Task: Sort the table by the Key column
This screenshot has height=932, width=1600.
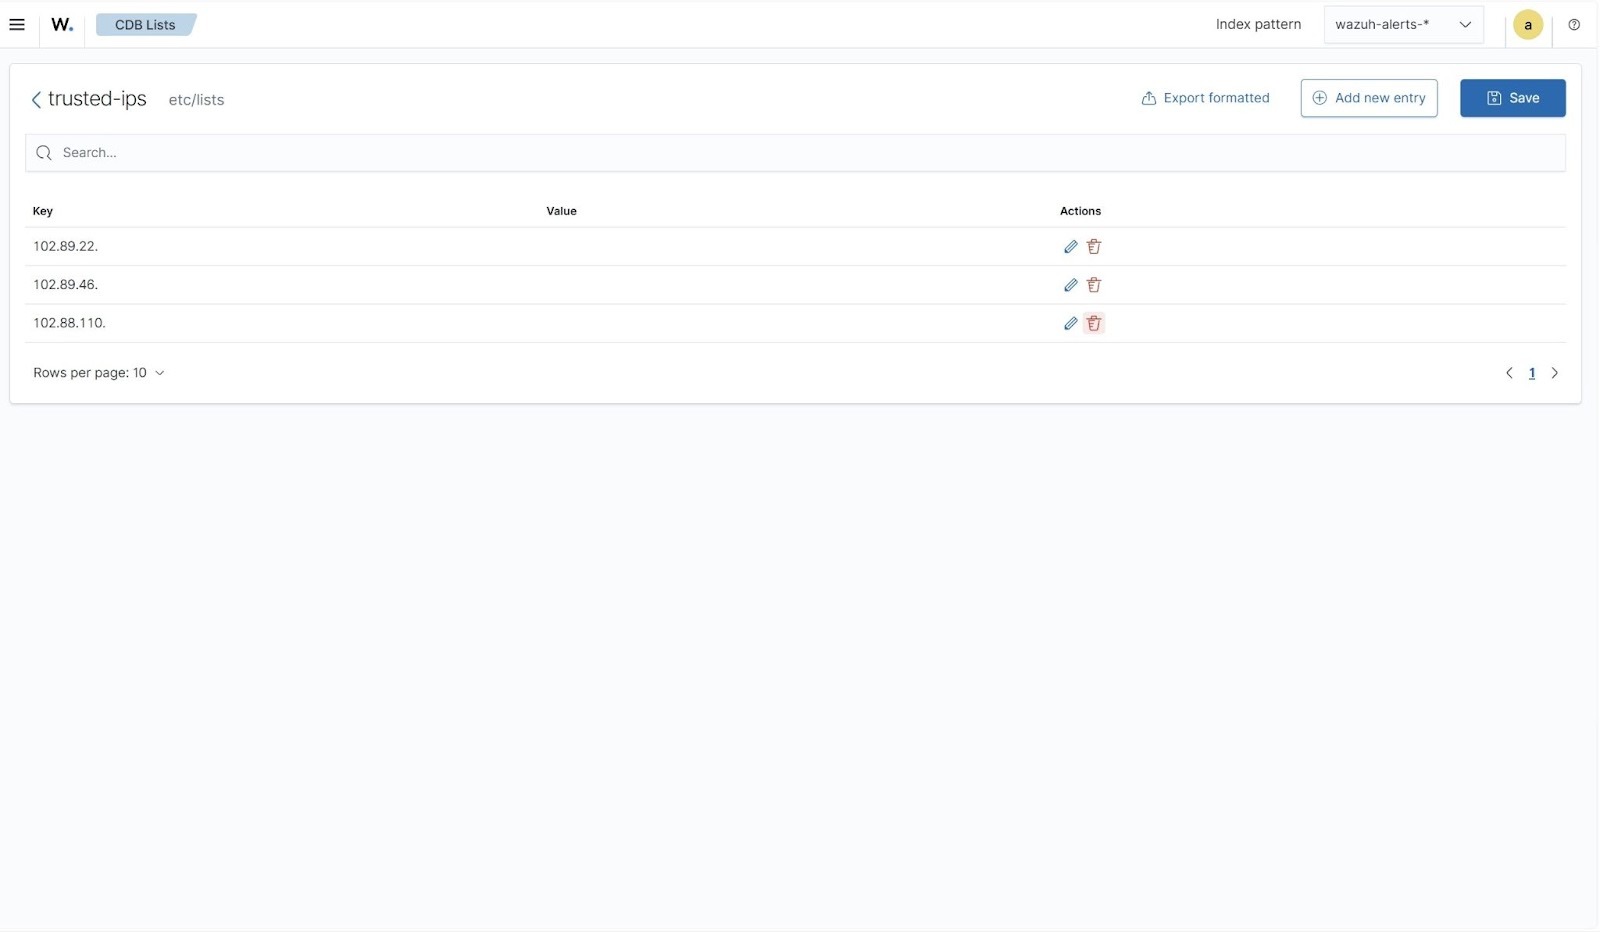Action: click(x=43, y=211)
